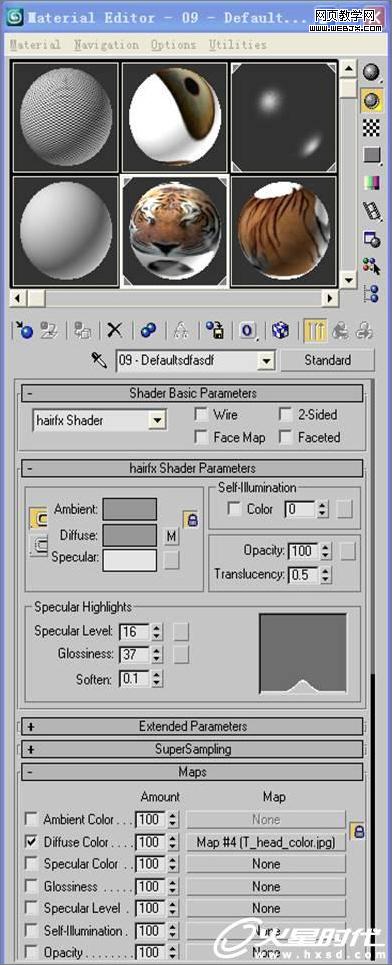Click the Diffuse M map button
392x965 pixels.
tap(172, 537)
